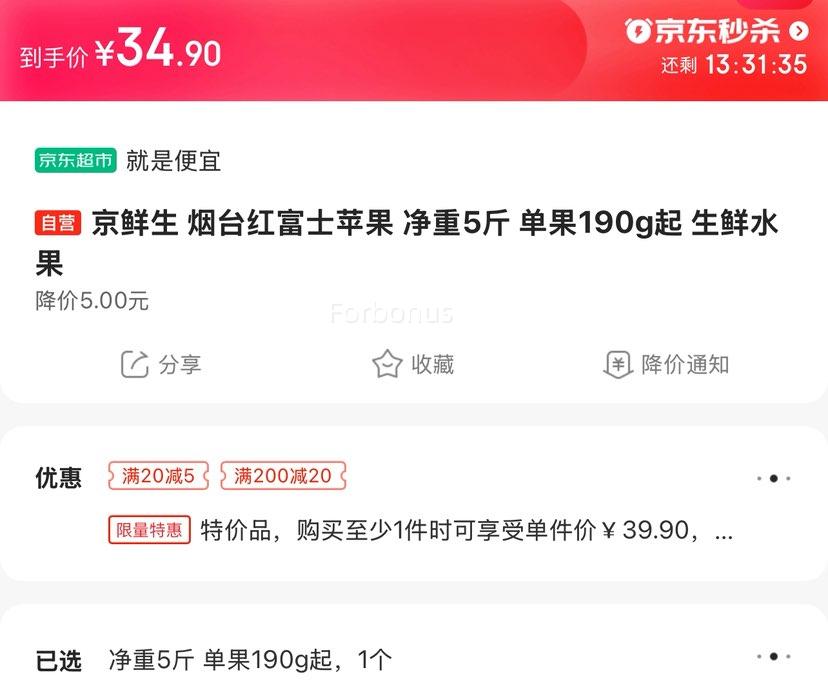828x690 pixels.
Task: Tap the red 自营 badge
Action: click(58, 223)
